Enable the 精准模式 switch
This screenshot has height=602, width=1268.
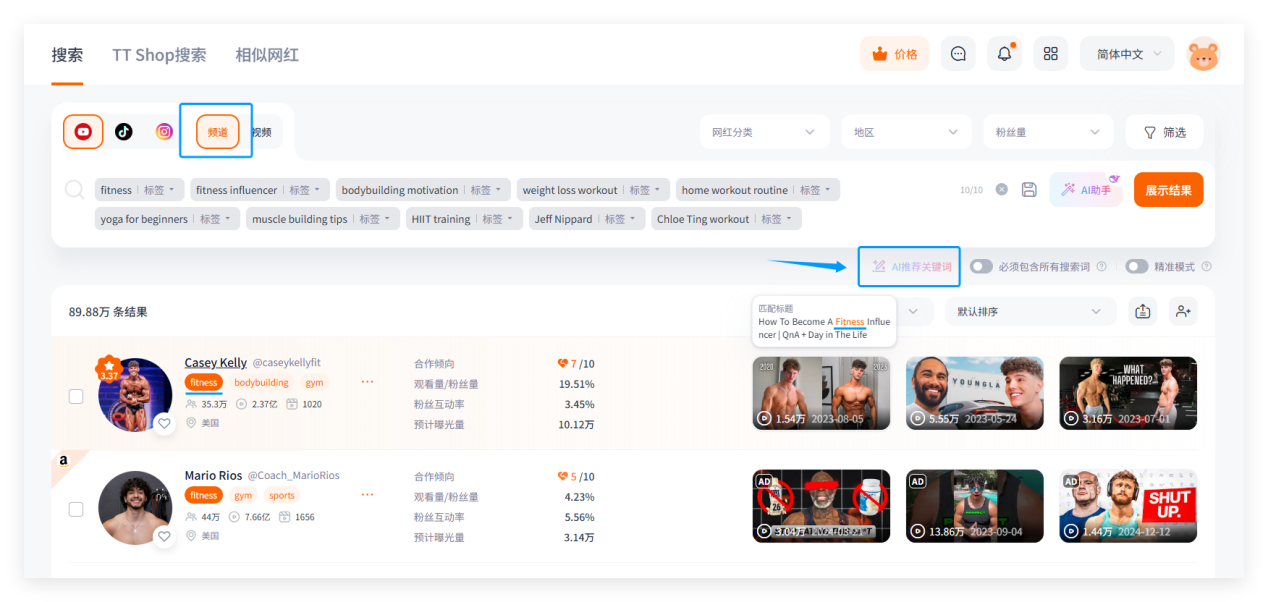[x=1136, y=267]
